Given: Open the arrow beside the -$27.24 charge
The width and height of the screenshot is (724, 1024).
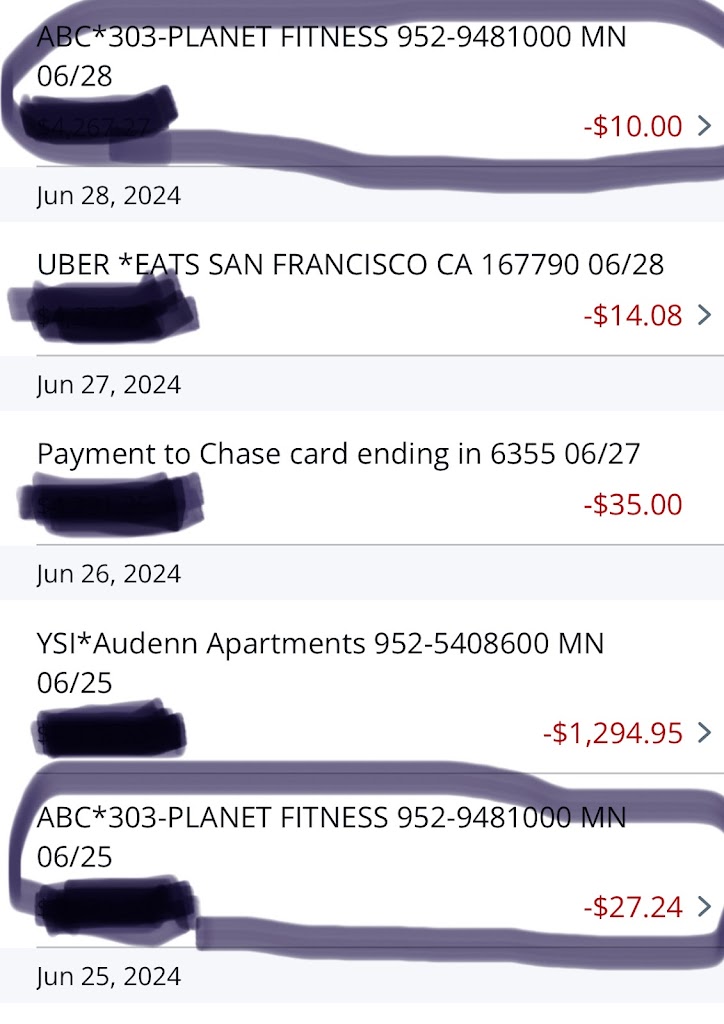Looking at the screenshot, I should click(704, 907).
